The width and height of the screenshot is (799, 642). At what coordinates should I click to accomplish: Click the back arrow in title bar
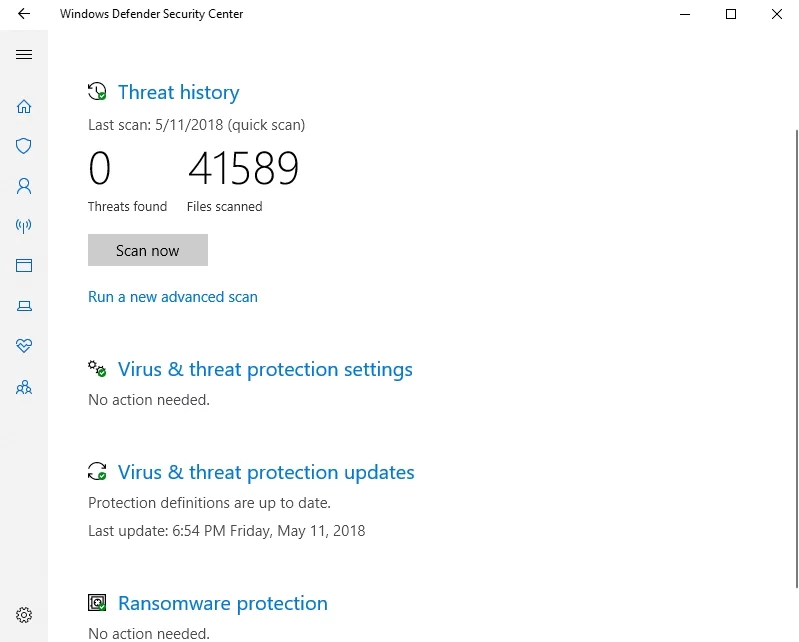pos(24,14)
